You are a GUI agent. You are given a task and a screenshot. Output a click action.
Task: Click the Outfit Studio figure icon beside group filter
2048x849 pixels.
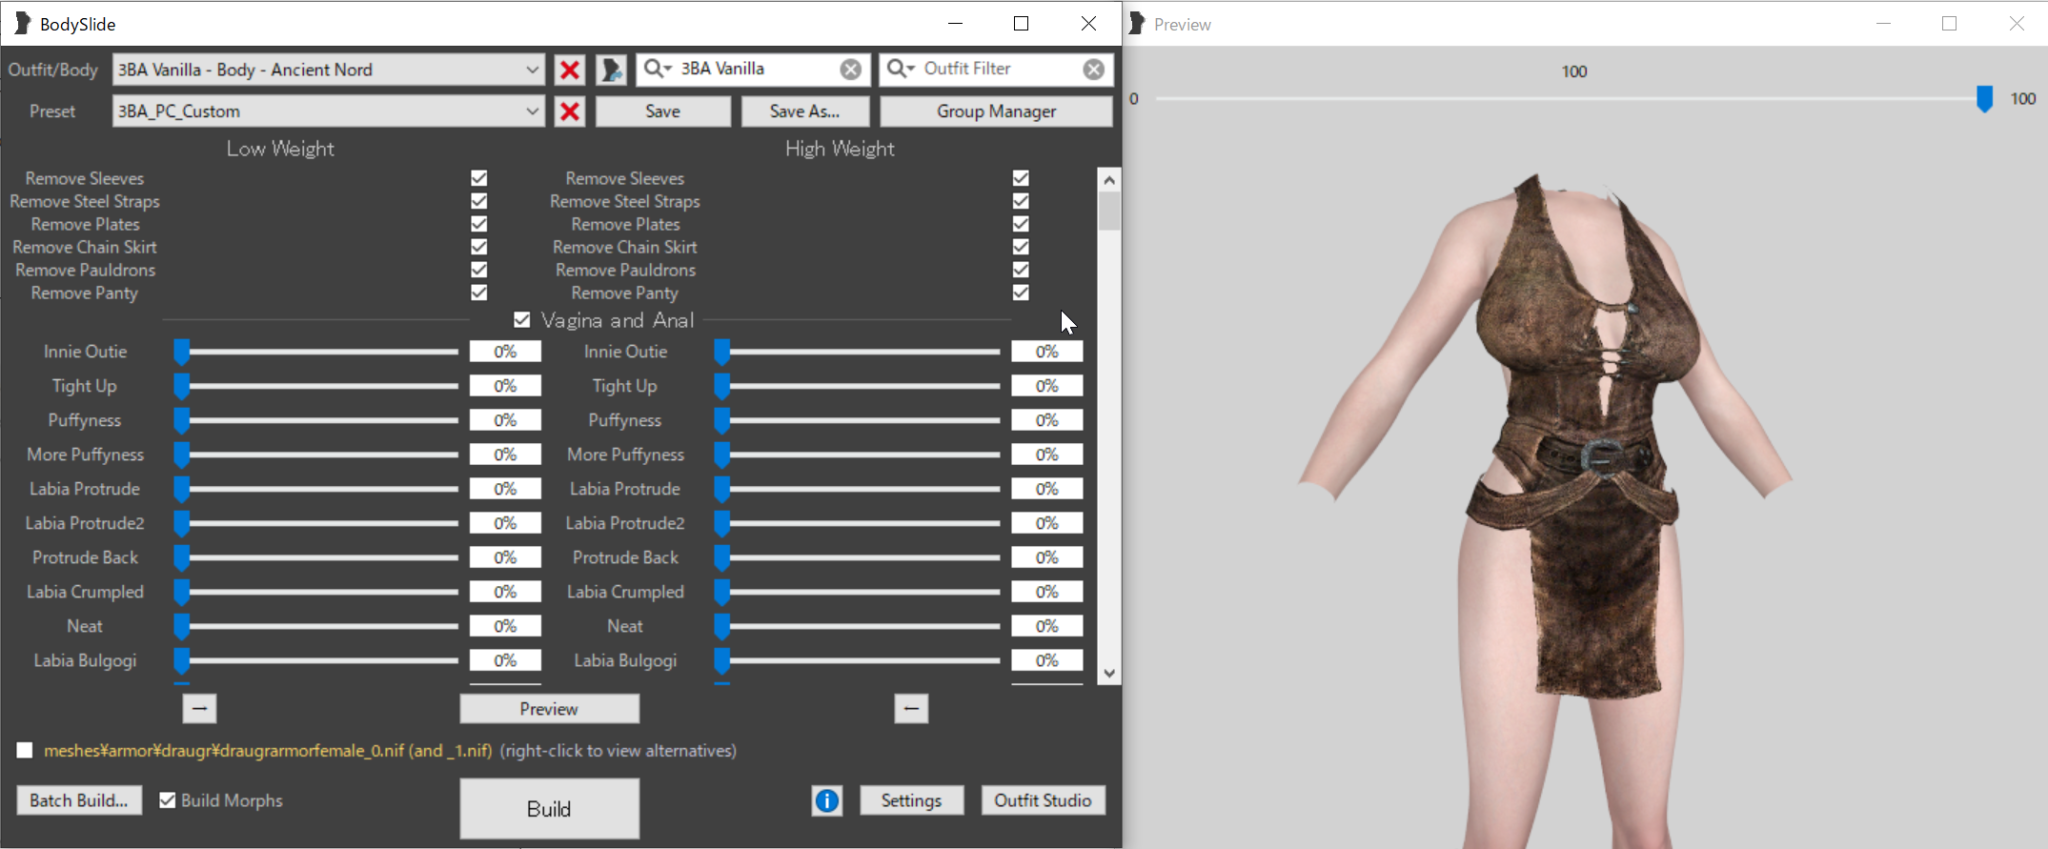point(611,69)
